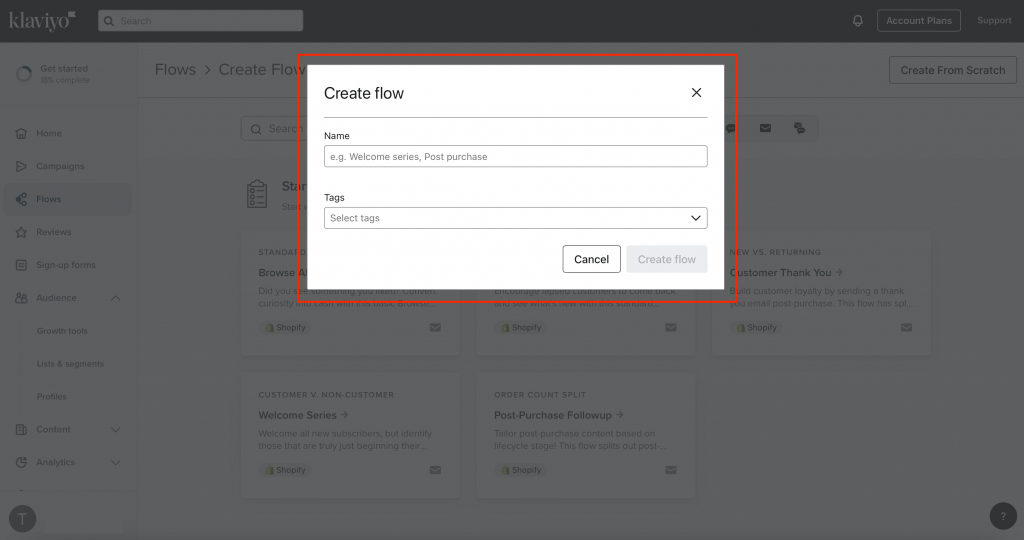Click the Analytics pie chart icon

pos(21,462)
